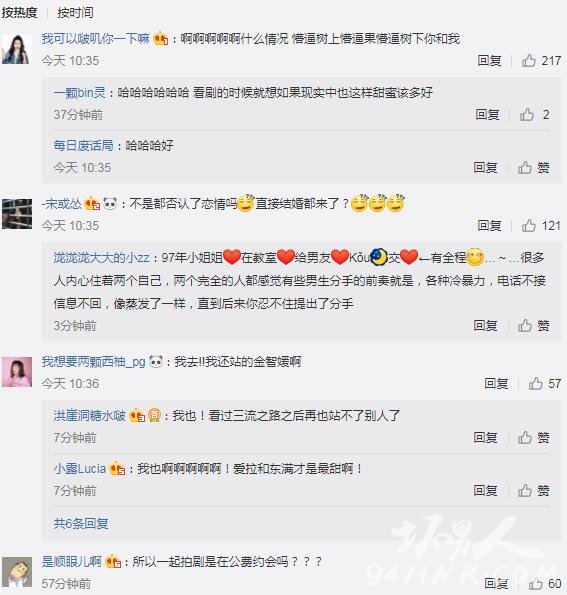Open the first commenter's avatar photo
567x595 pixels.
(x=17, y=49)
